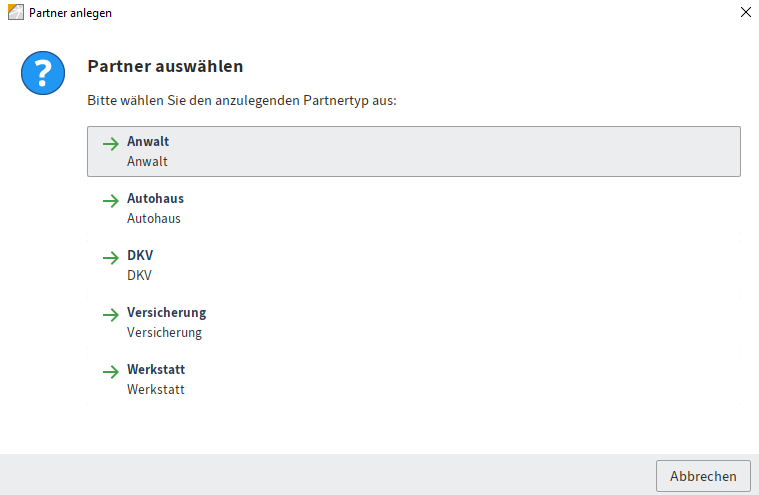The width and height of the screenshot is (759, 495).
Task: Click the green arrow beside Werkstatt
Action: [x=110, y=371]
